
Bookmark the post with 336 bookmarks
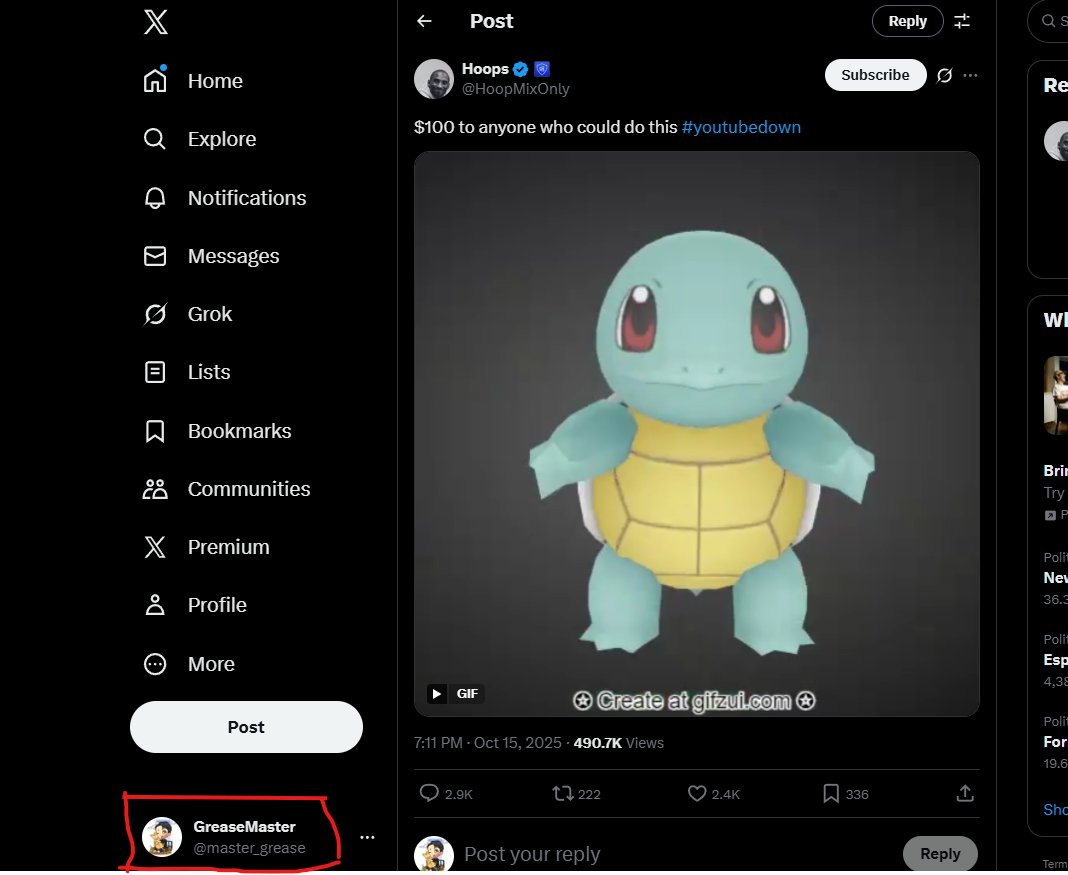click(846, 794)
